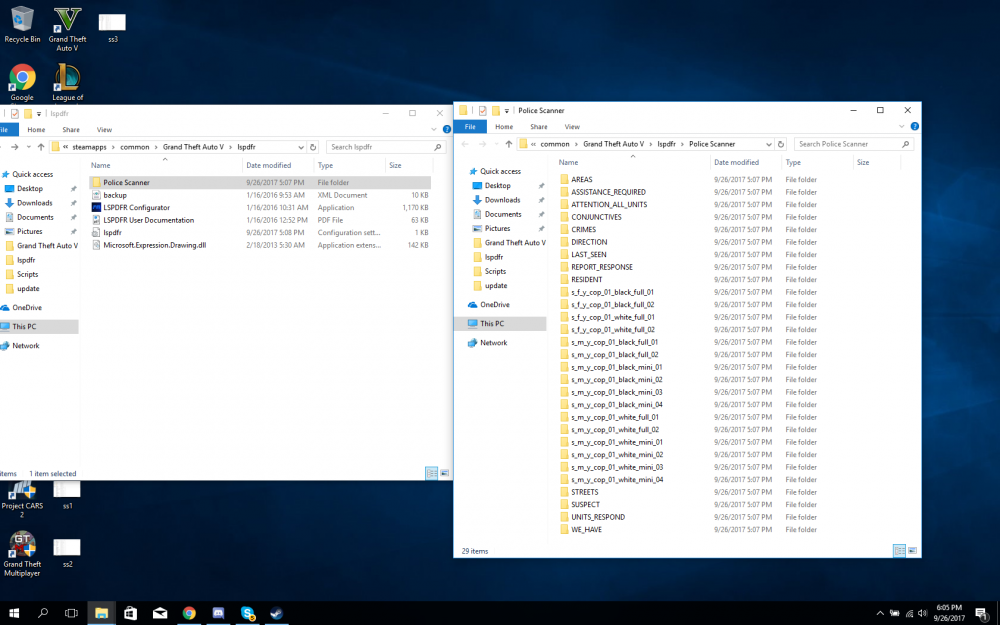Screen dimensions: 1000x625
Task: Open Mail app from taskbar
Action: (x=160, y=613)
